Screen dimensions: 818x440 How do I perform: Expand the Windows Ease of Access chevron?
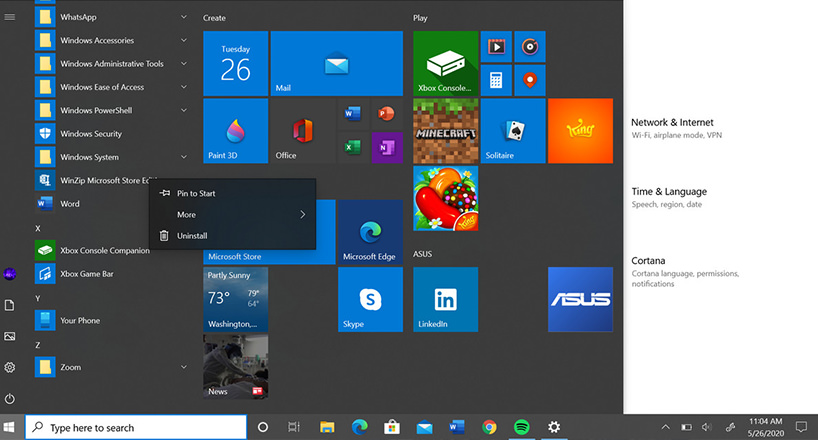point(184,87)
